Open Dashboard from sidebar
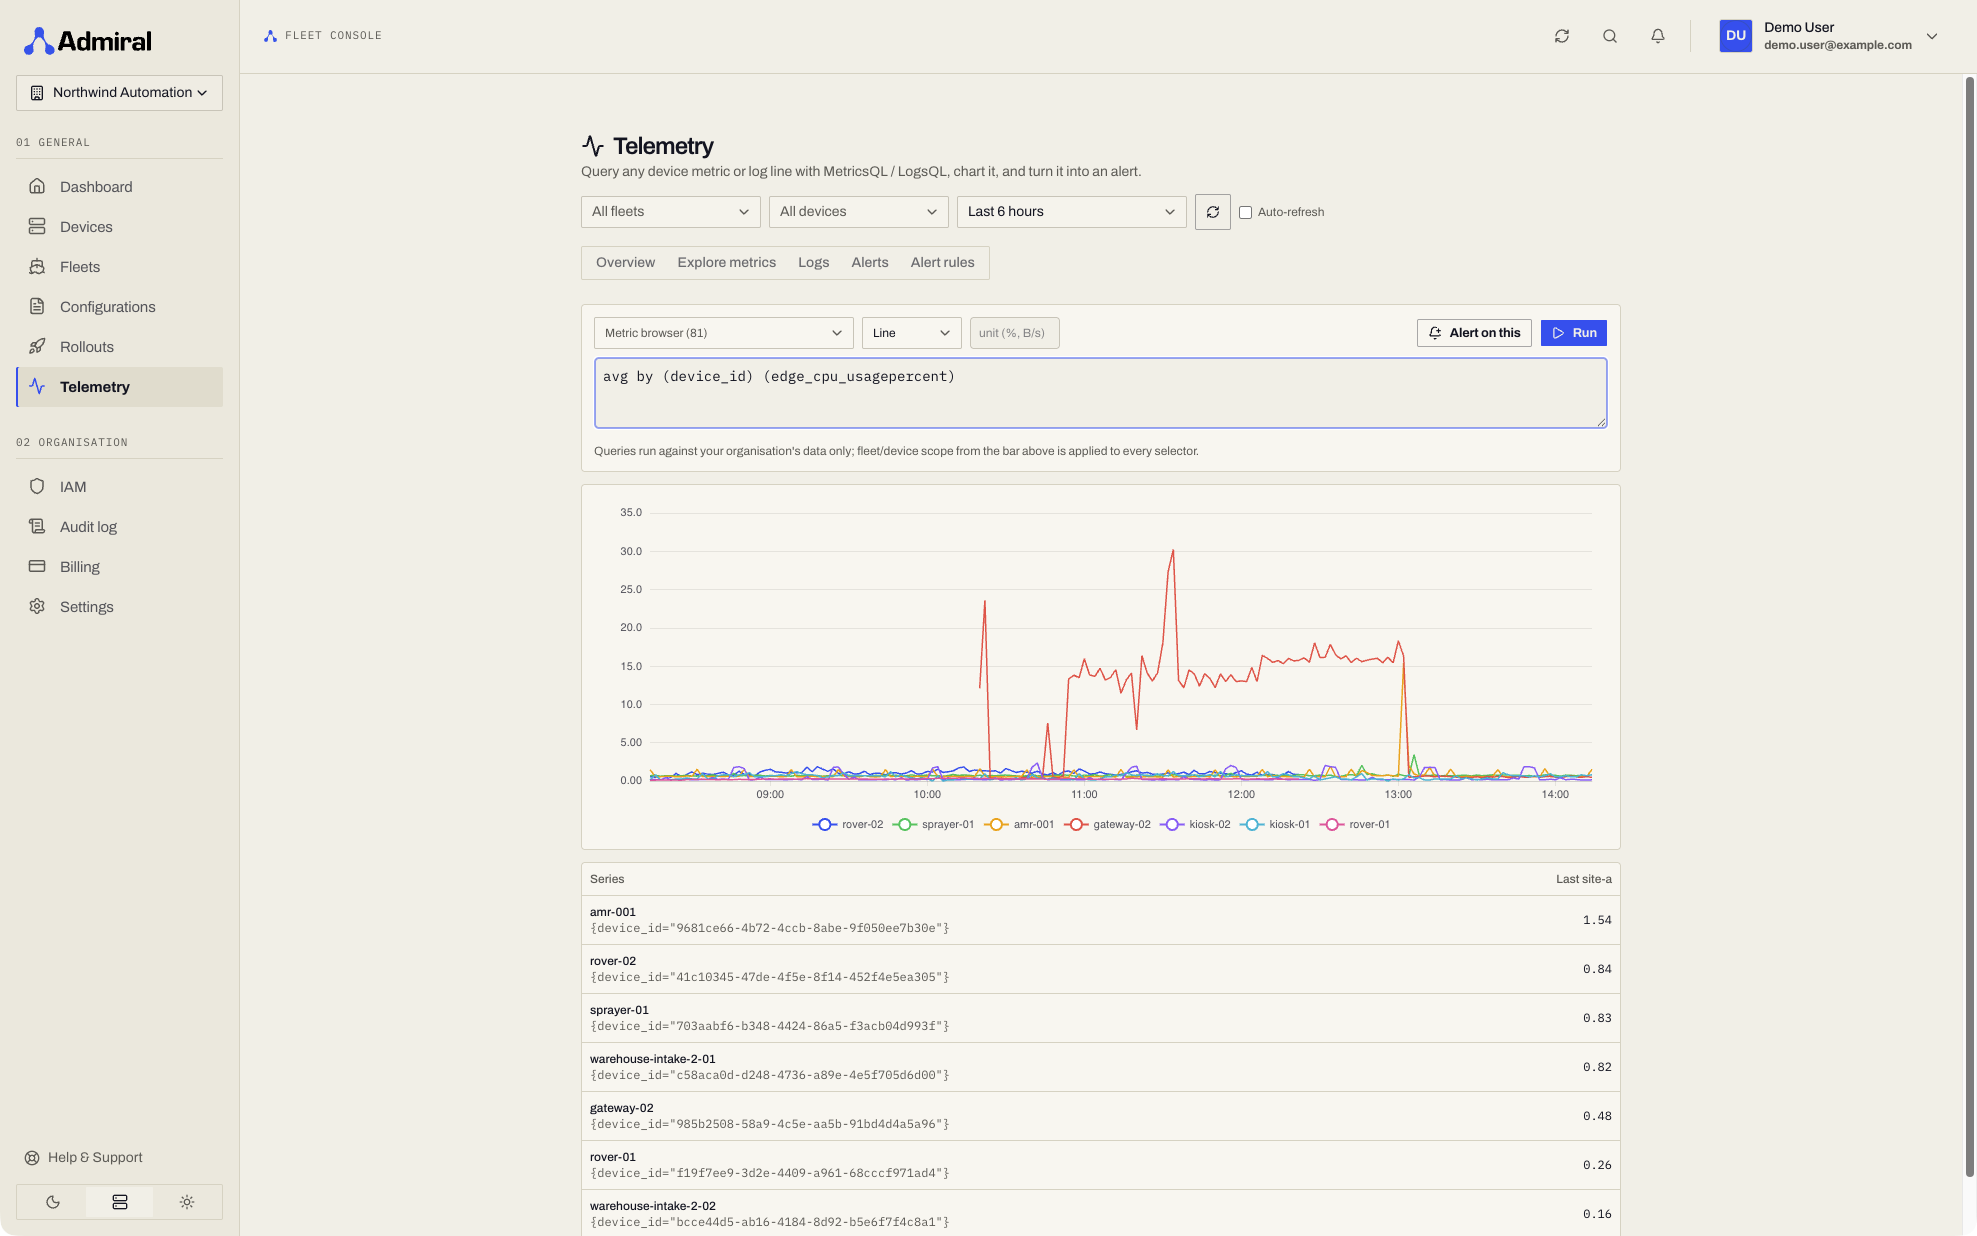 point(119,187)
